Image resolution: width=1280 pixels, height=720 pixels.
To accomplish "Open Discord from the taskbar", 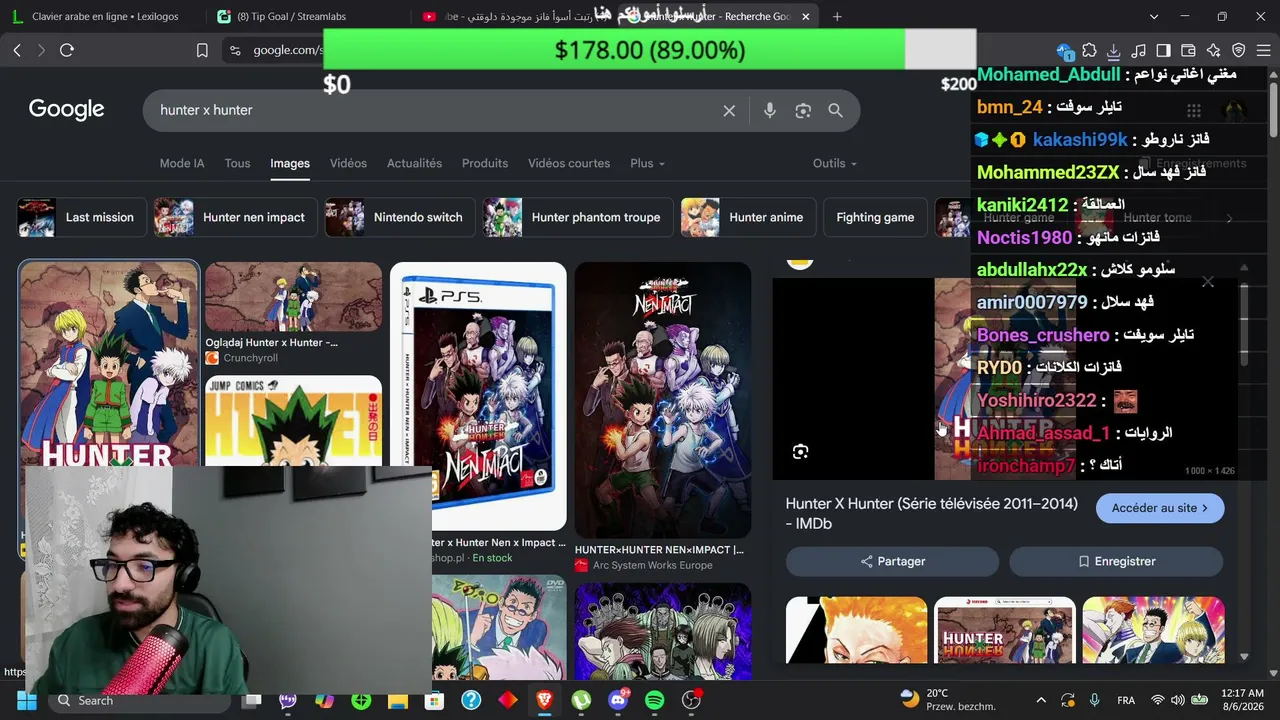I will (618, 700).
